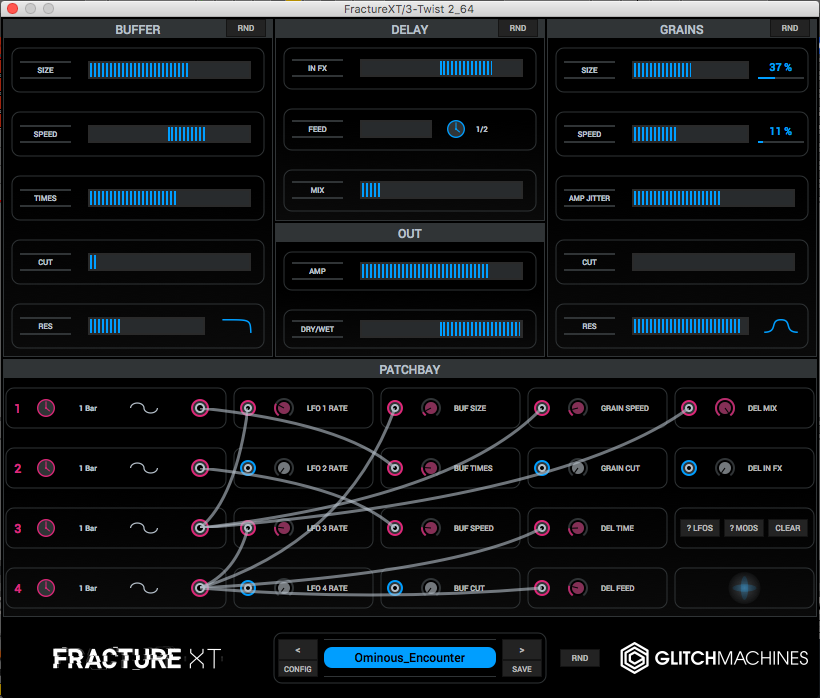Click the DEL FEED input jack
The height and width of the screenshot is (698, 820).
(x=542, y=588)
